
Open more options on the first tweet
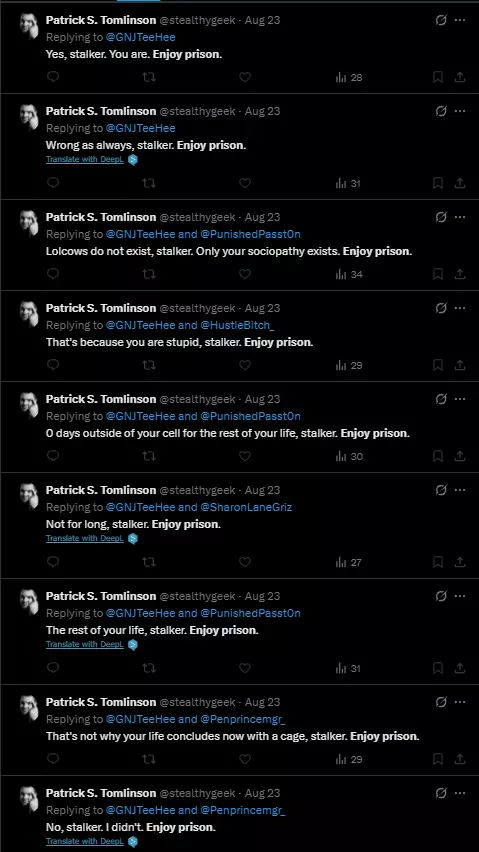point(460,20)
